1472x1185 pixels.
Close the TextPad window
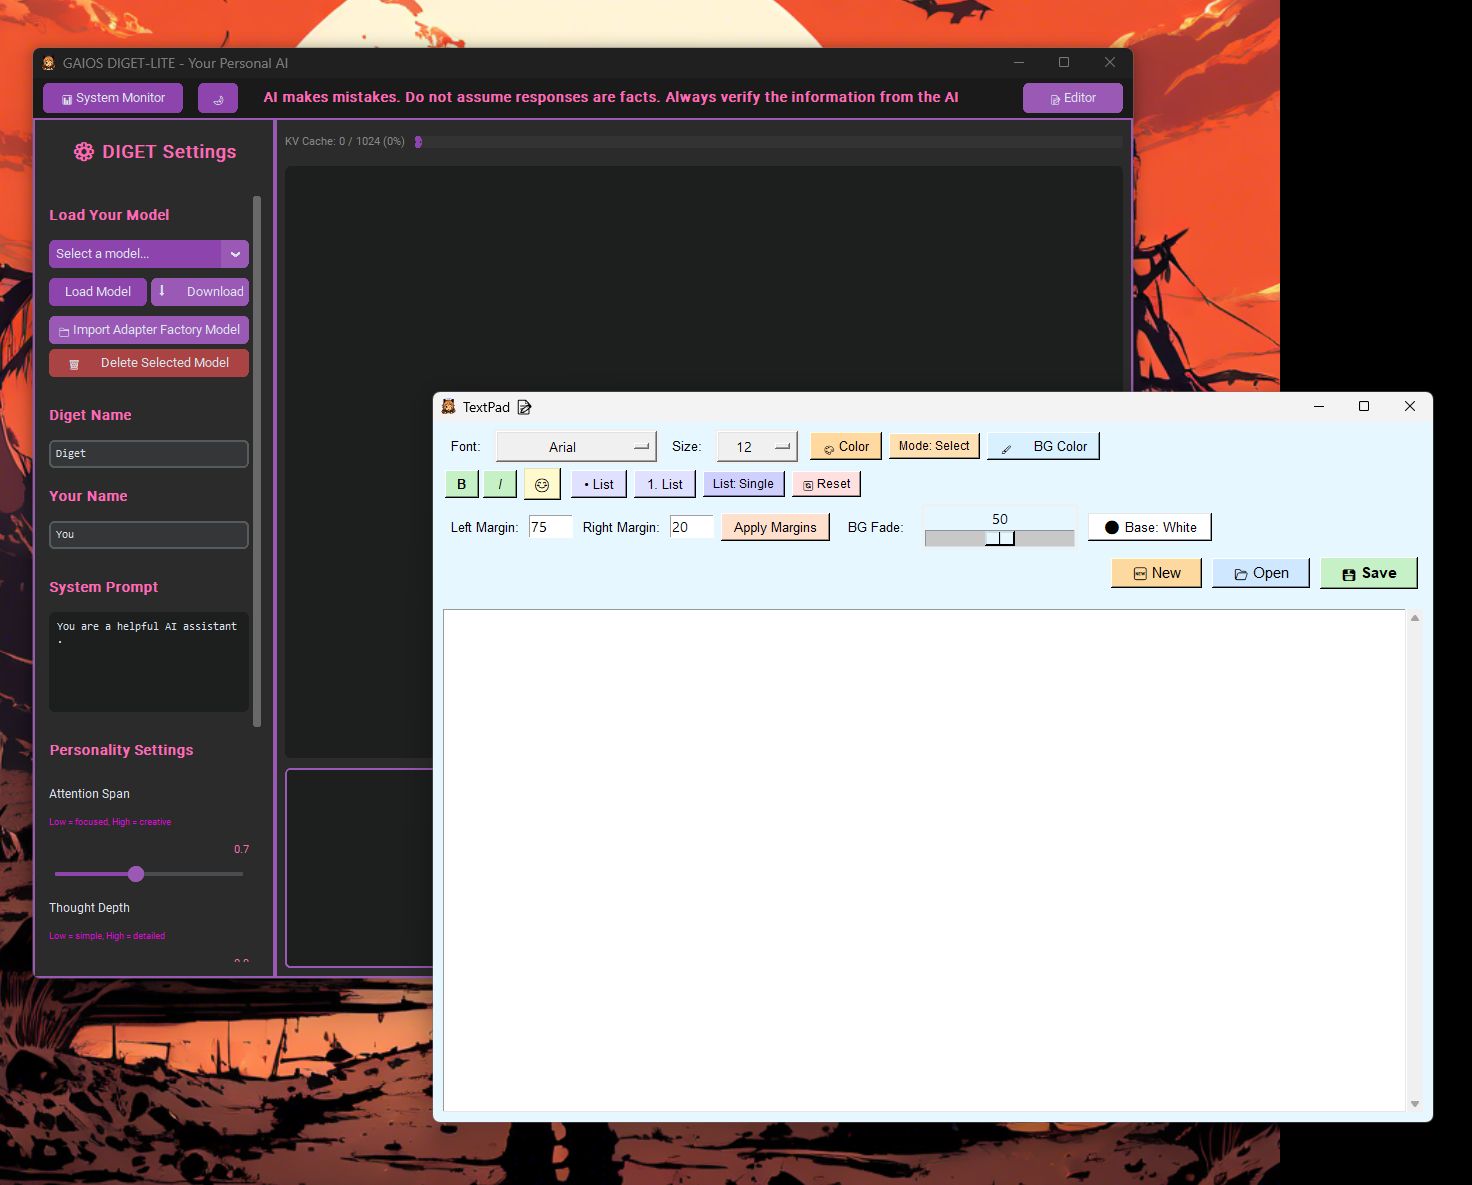click(1410, 406)
